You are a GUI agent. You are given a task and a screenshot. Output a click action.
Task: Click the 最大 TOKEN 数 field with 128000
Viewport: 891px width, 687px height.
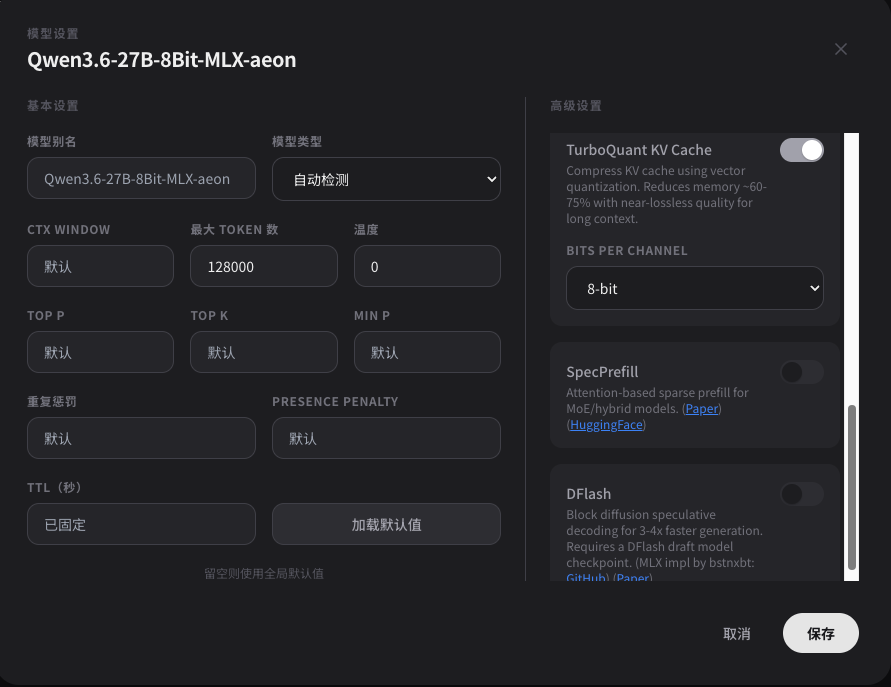[264, 266]
